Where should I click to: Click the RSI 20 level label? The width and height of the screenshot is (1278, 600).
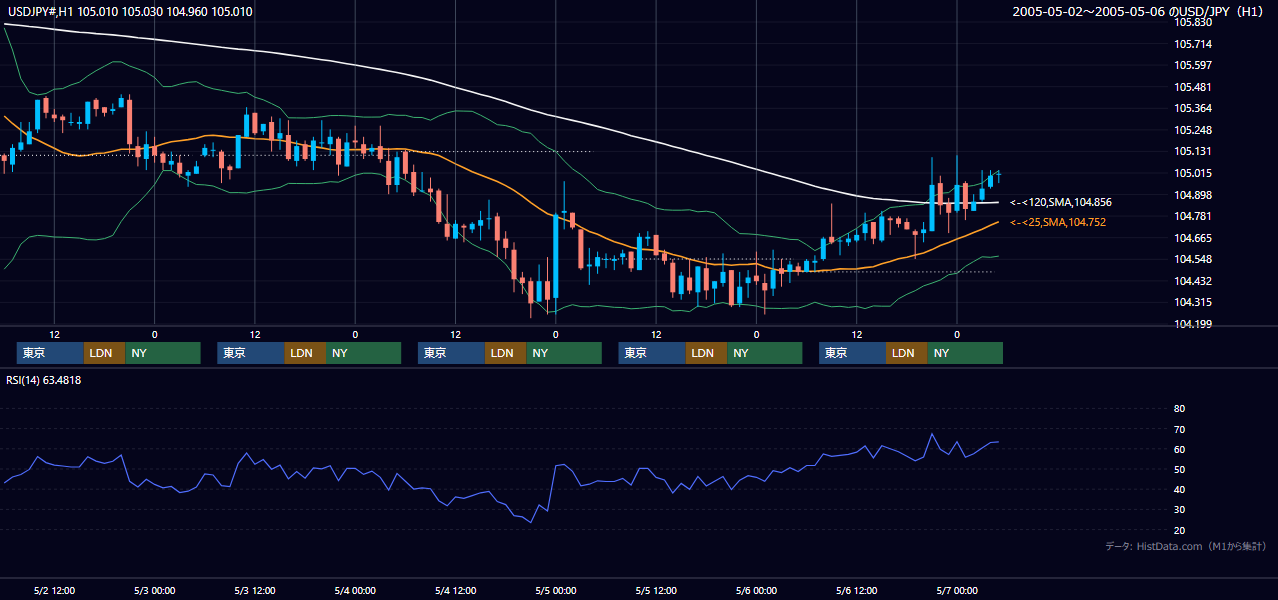tap(1179, 530)
